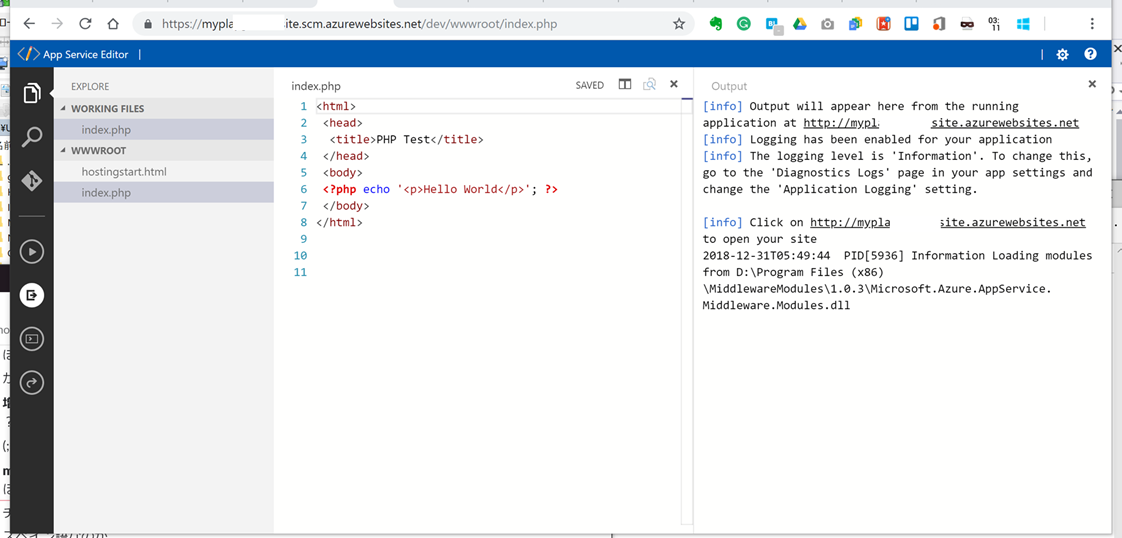This screenshot has height=538, width=1122.
Task: Click the camera screenshot extension icon
Action: (827, 24)
